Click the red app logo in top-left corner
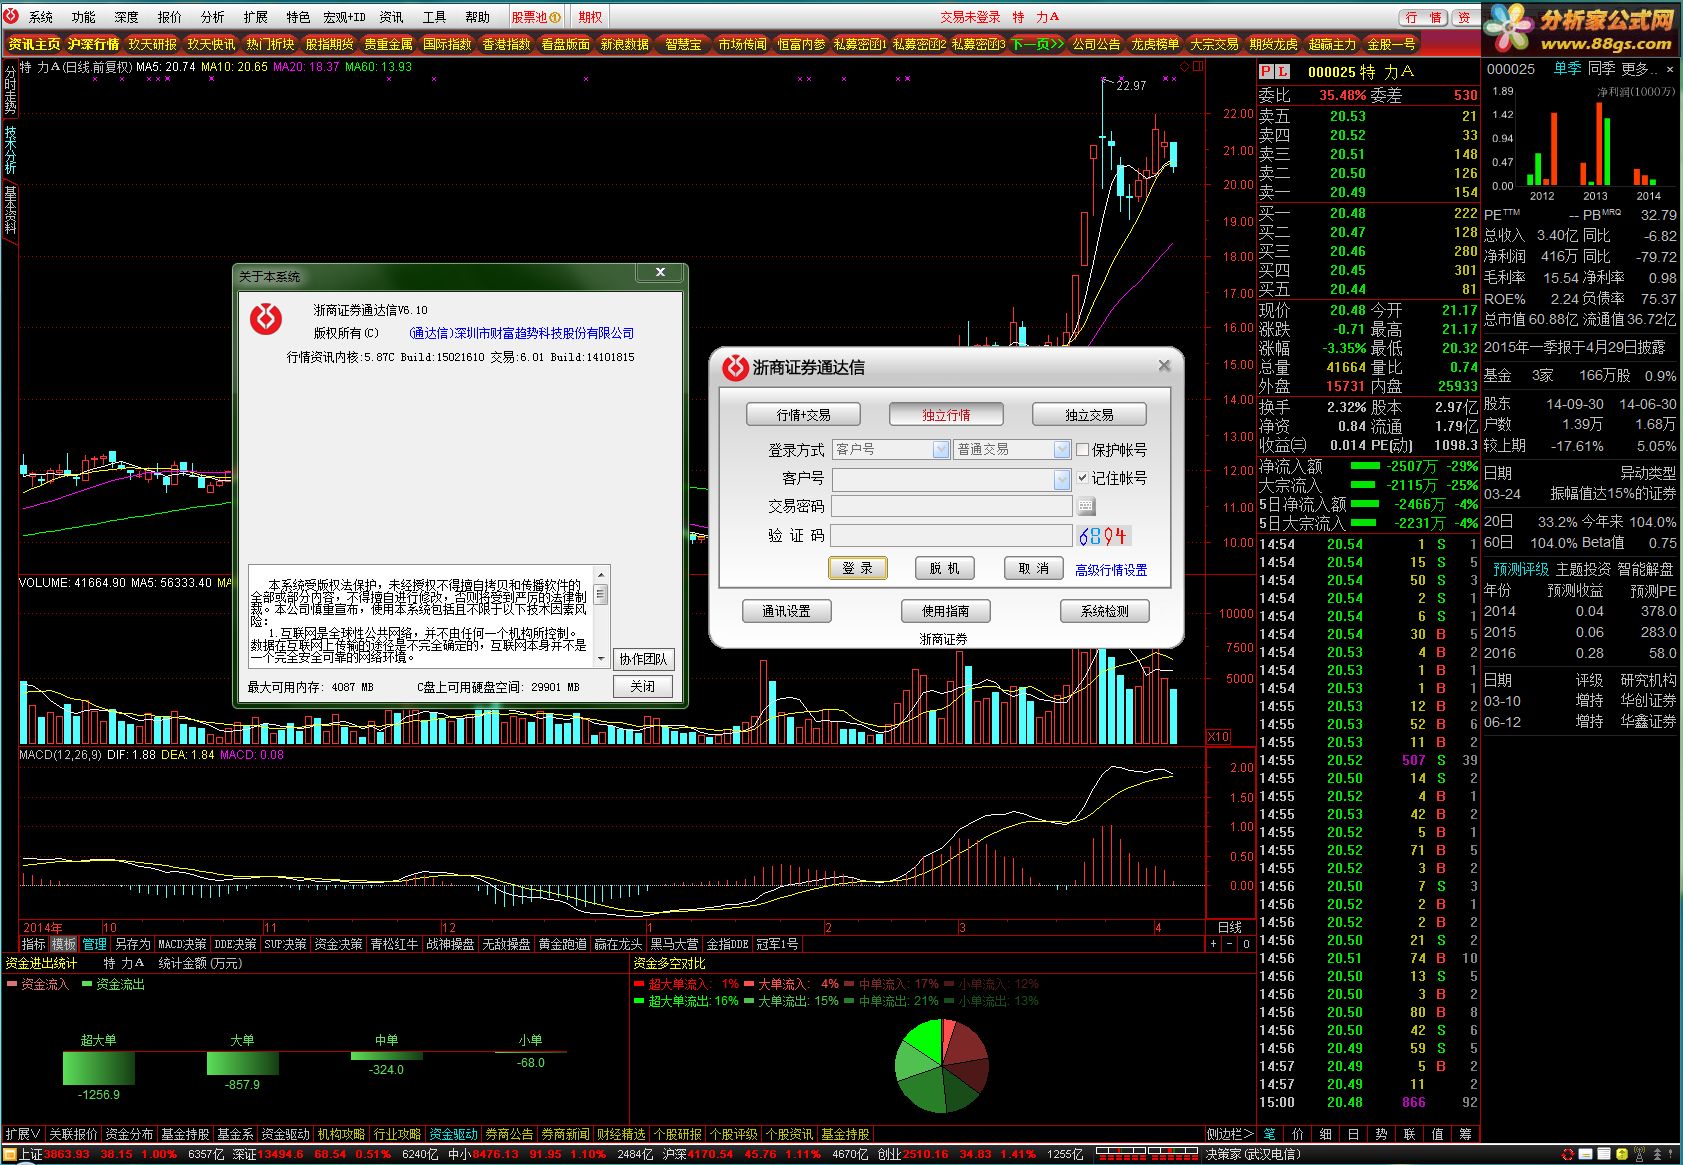The width and height of the screenshot is (1683, 1165). (11, 16)
